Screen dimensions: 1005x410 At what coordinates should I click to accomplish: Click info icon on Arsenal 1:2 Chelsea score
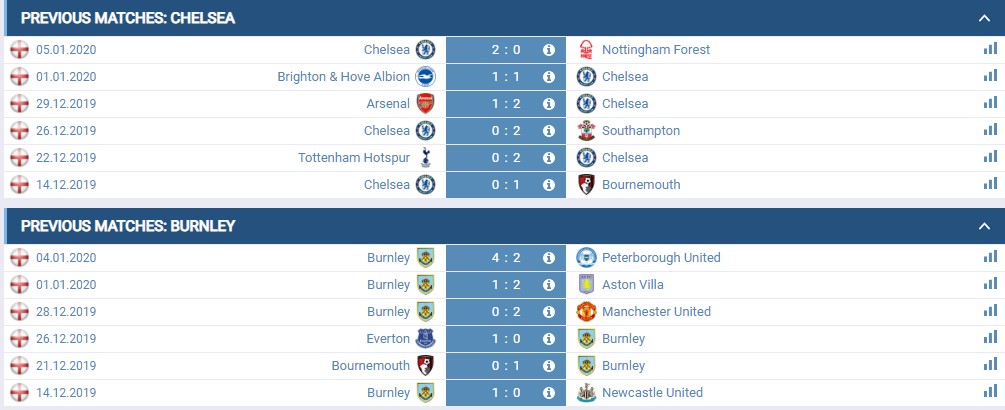549,104
